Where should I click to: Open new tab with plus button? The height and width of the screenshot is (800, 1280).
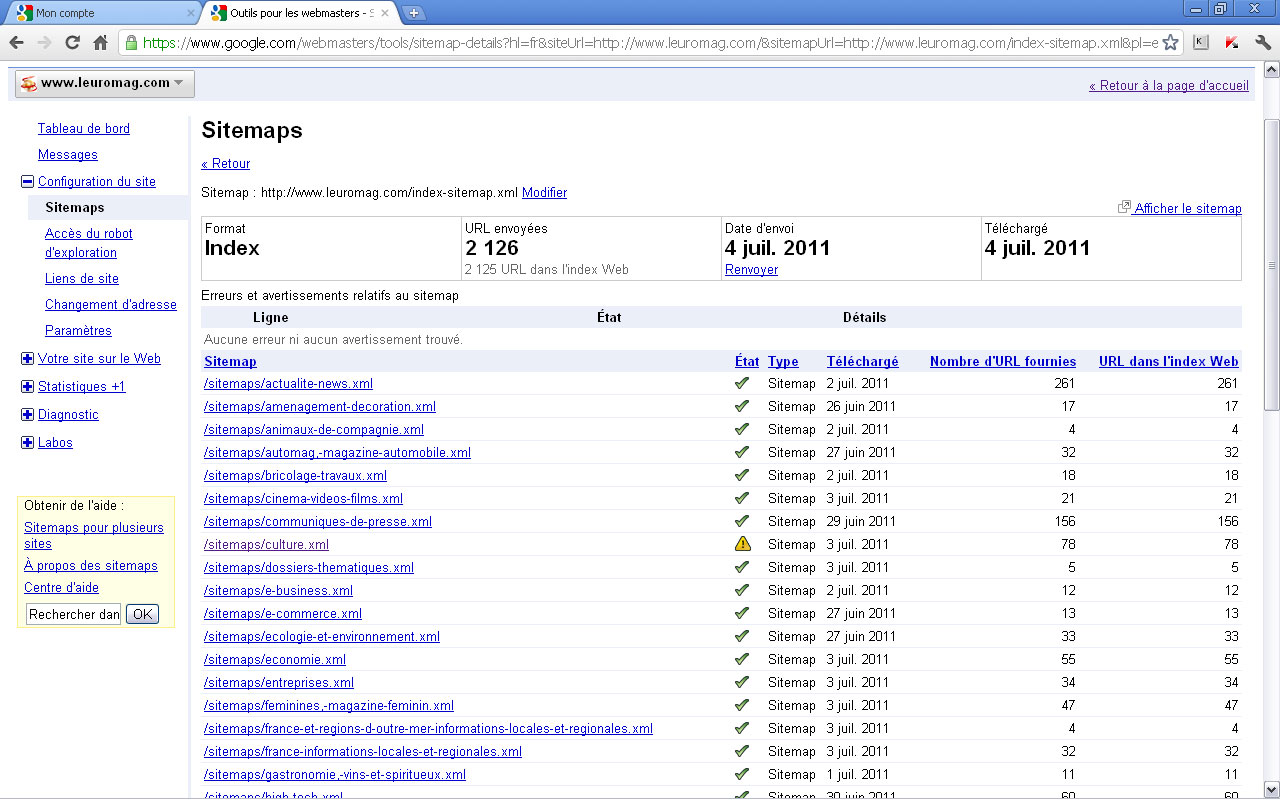413,13
